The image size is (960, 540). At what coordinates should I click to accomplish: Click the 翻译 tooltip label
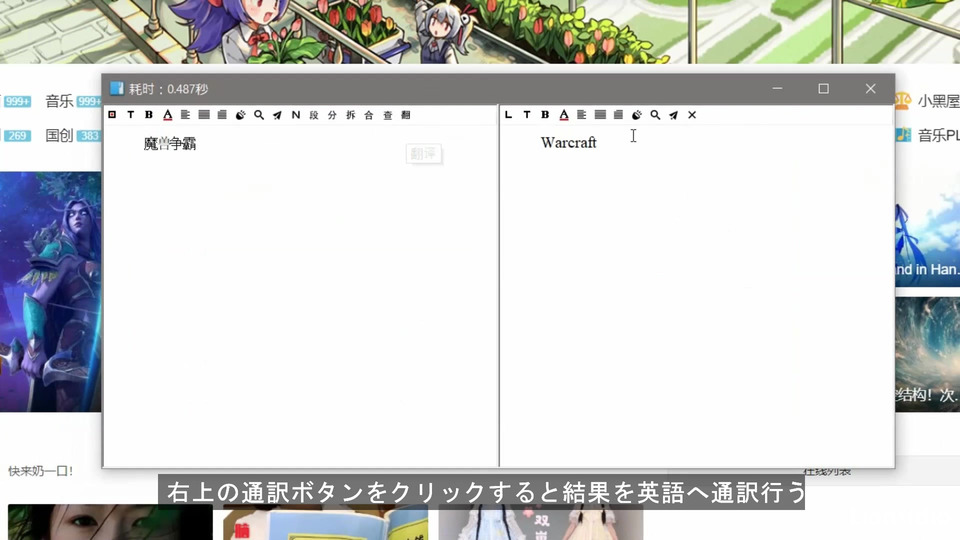coord(424,154)
